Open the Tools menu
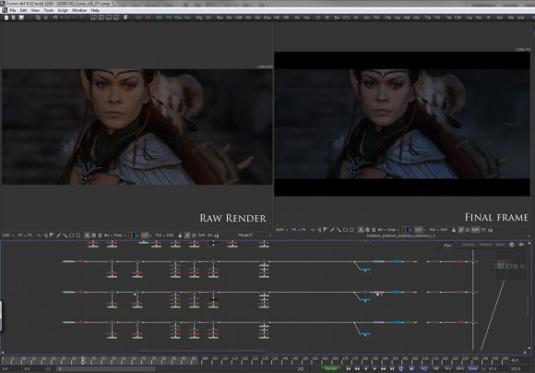The width and height of the screenshot is (535, 373). 48,10
